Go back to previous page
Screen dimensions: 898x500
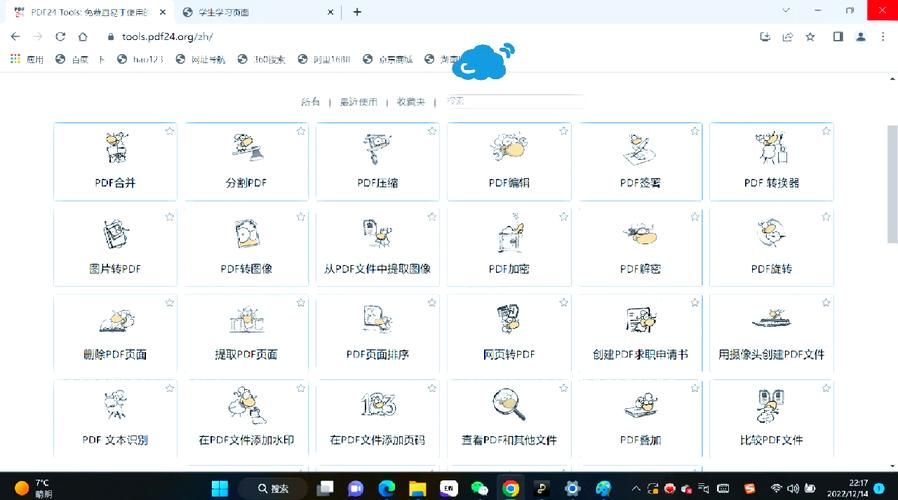(15, 37)
